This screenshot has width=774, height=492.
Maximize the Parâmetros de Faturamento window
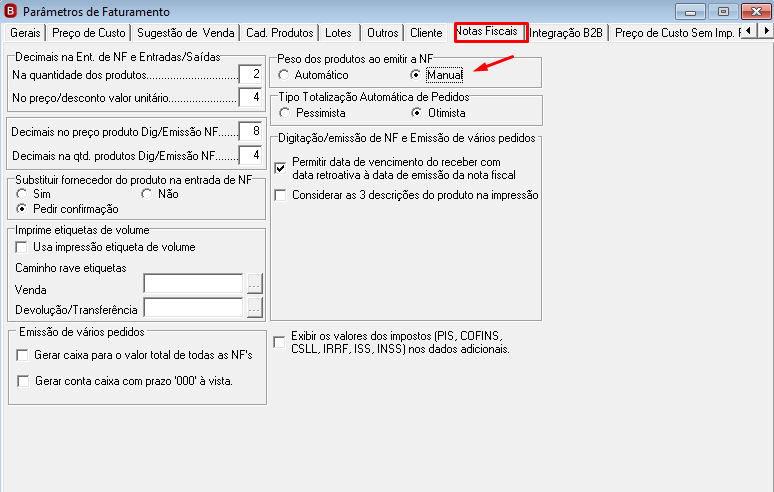723,11
